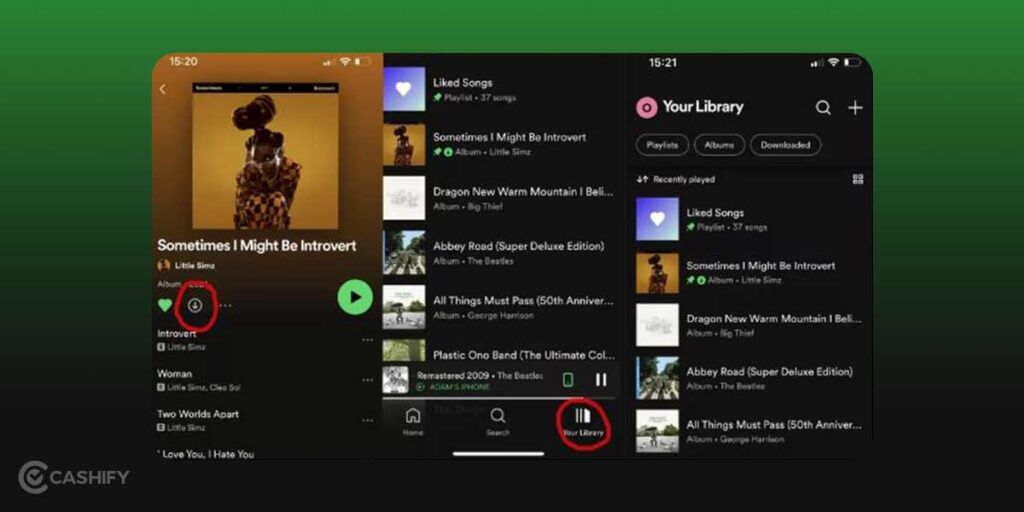
Task: Tap the pink profile avatar beside Your Library
Action: pyautogui.click(x=647, y=108)
